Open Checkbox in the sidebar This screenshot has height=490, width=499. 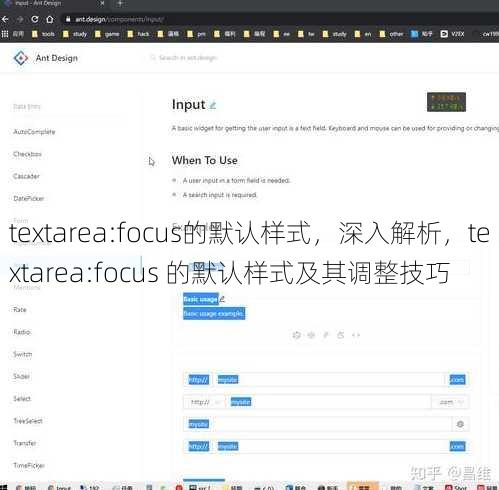pos(27,154)
